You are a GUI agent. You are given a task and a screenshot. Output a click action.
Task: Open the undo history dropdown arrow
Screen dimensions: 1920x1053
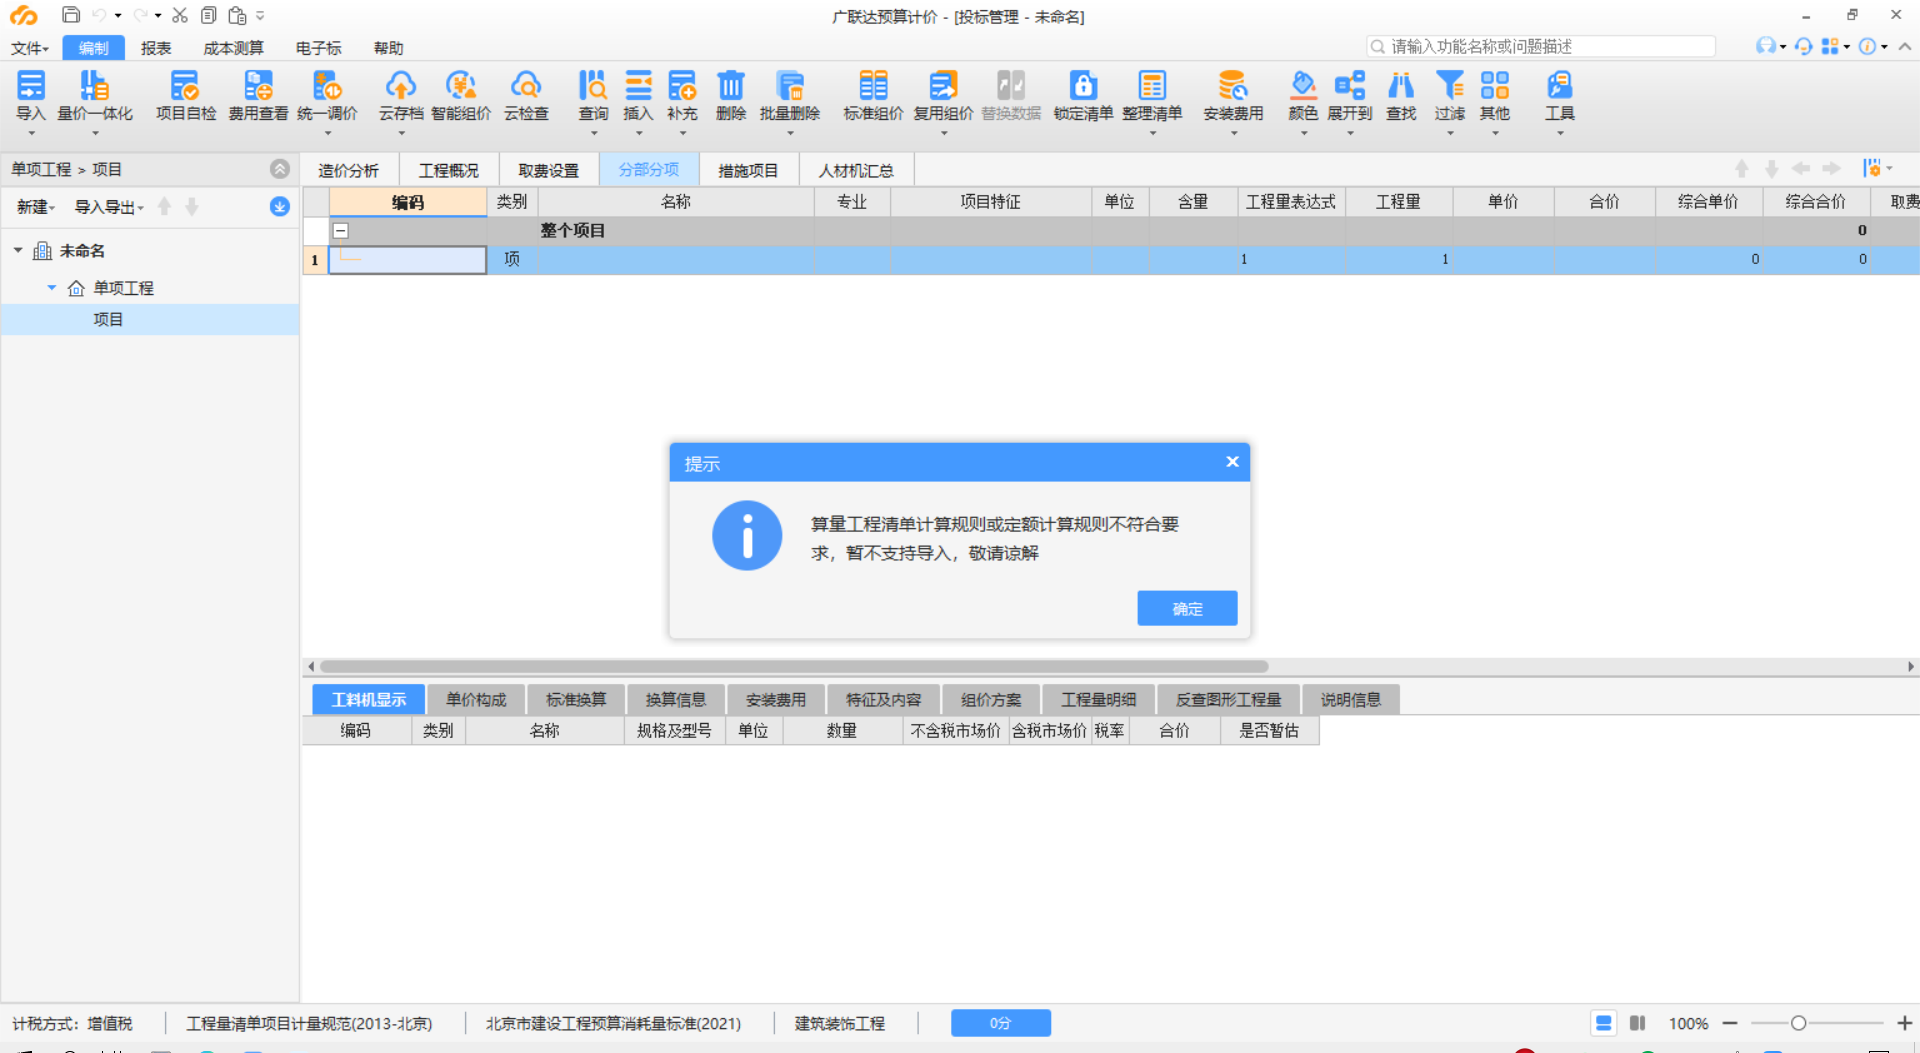118,16
